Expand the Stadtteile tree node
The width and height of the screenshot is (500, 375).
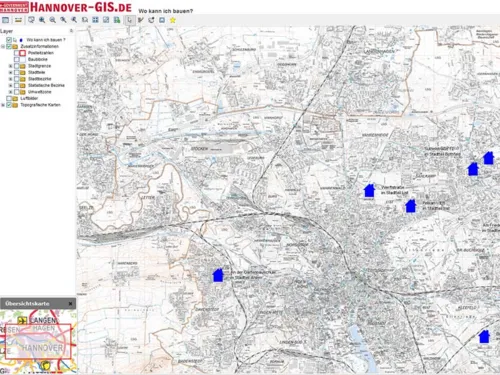(x=10, y=72)
